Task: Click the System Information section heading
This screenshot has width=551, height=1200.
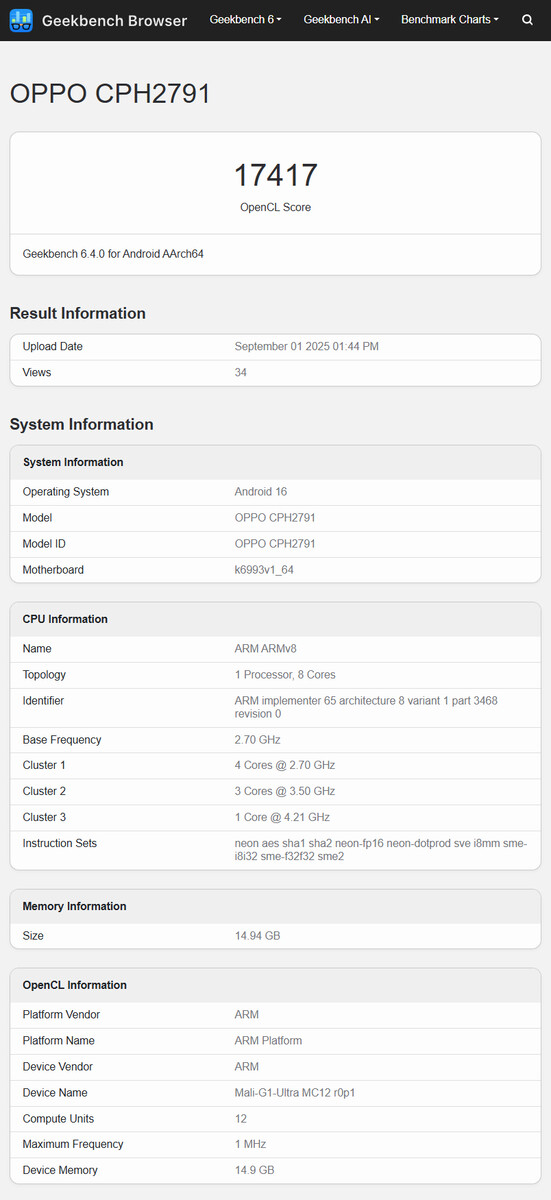Action: pyautogui.click(x=82, y=424)
